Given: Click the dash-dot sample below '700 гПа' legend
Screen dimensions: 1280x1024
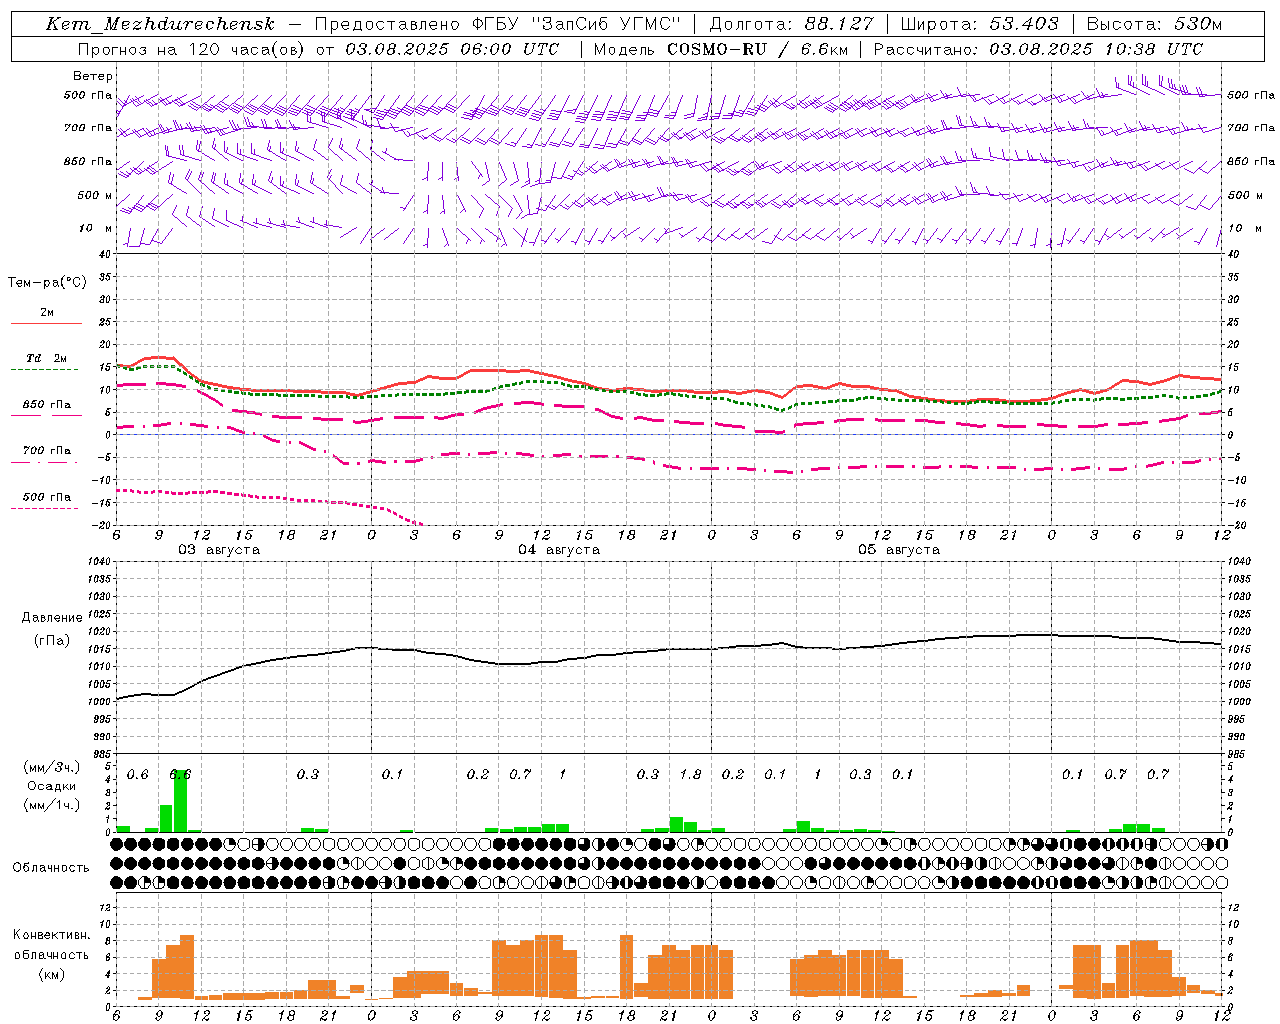Looking at the screenshot, I should coord(46,462).
